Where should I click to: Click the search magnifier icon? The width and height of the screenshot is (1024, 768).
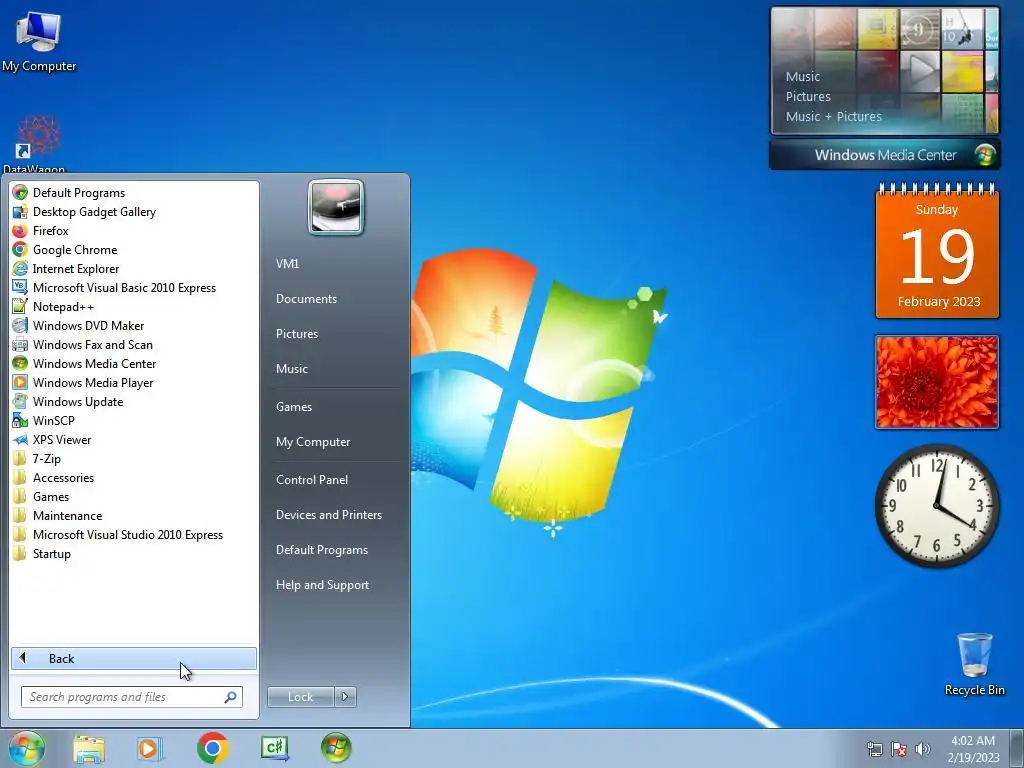231,697
